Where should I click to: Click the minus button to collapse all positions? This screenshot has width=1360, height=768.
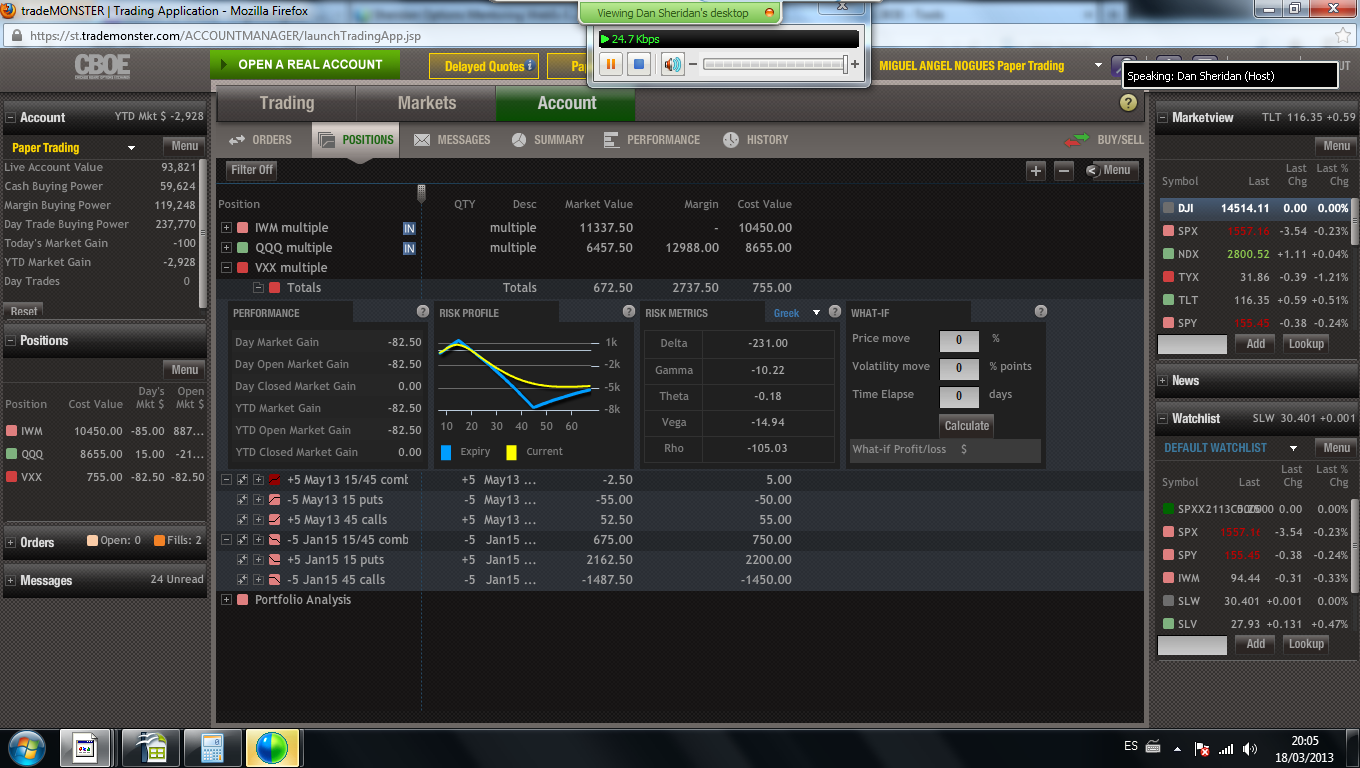(1064, 170)
